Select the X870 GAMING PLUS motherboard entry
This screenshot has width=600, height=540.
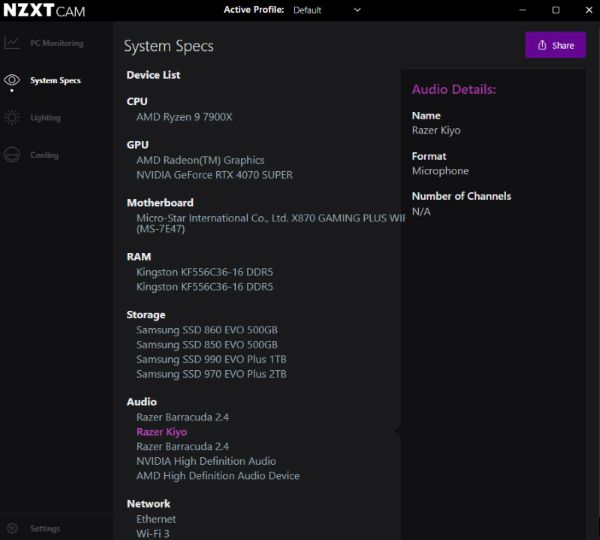click(271, 223)
